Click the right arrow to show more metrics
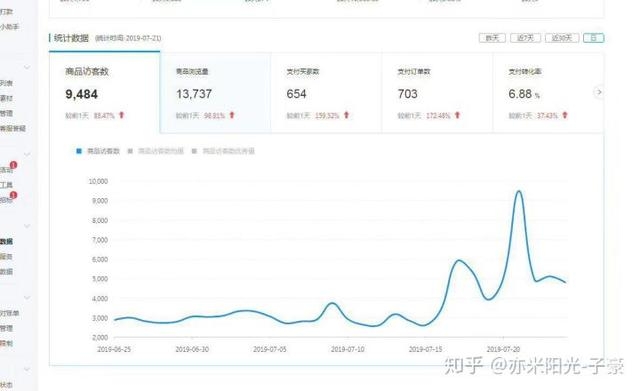The height and width of the screenshot is (391, 640). (599, 92)
